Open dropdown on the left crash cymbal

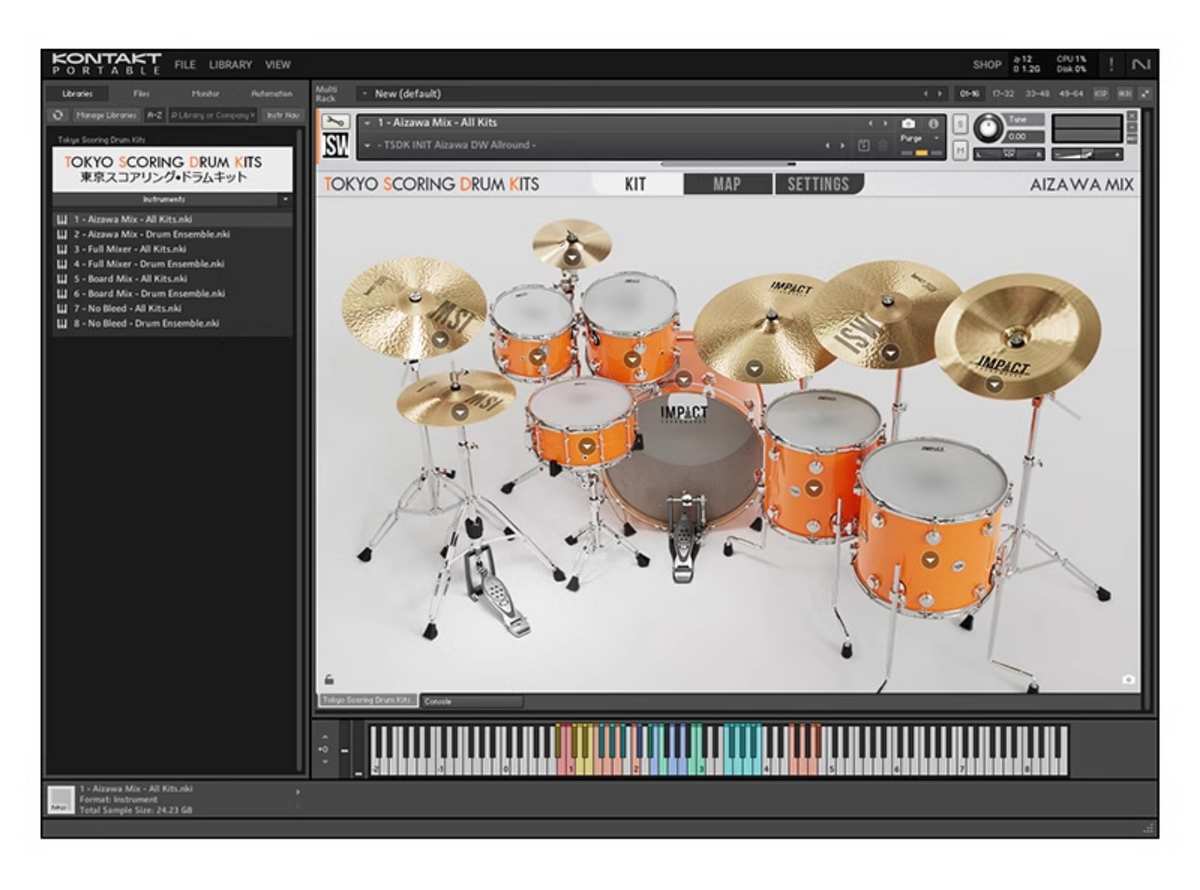pos(440,339)
